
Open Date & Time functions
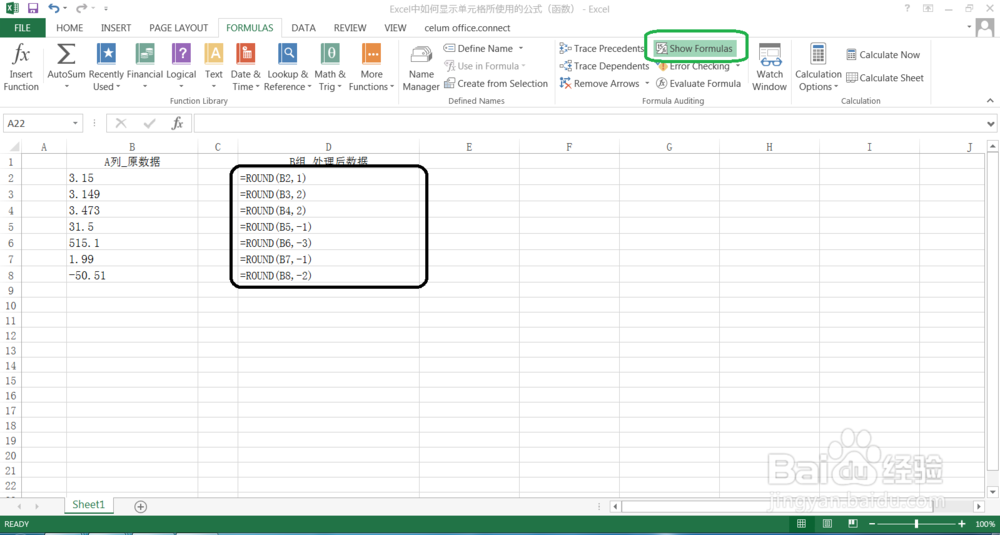(x=246, y=68)
